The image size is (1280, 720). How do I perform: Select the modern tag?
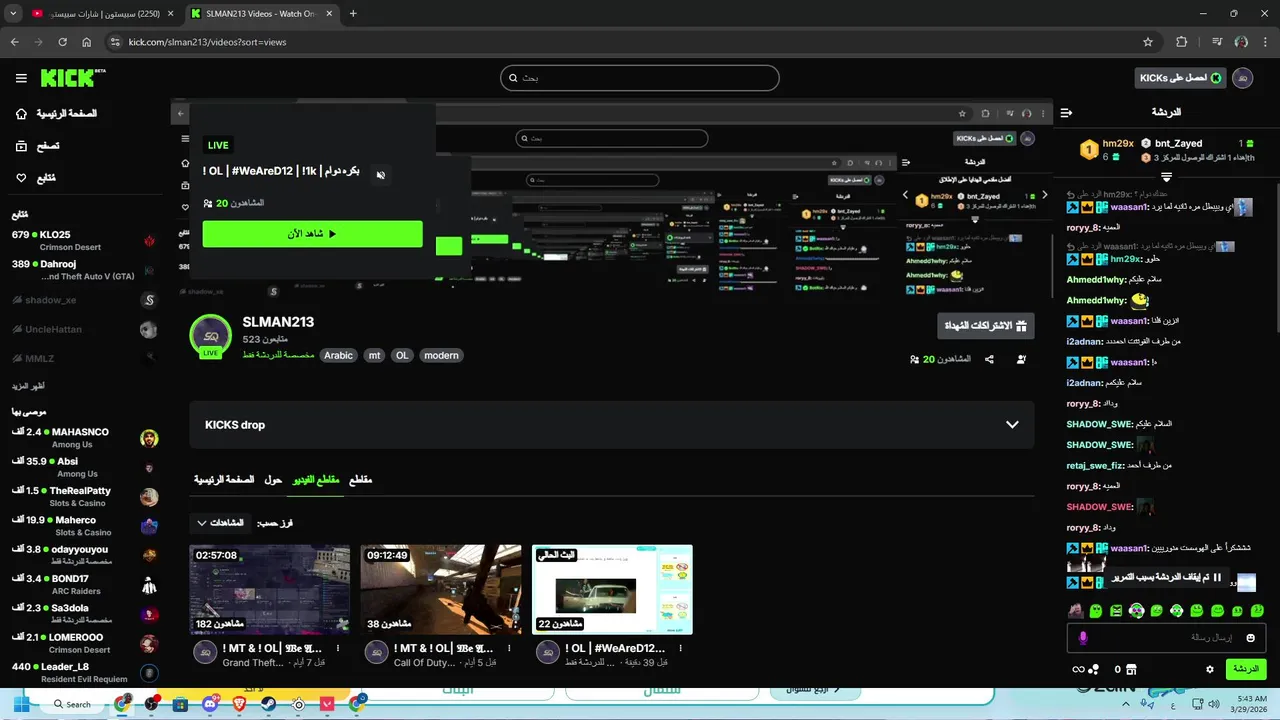441,355
